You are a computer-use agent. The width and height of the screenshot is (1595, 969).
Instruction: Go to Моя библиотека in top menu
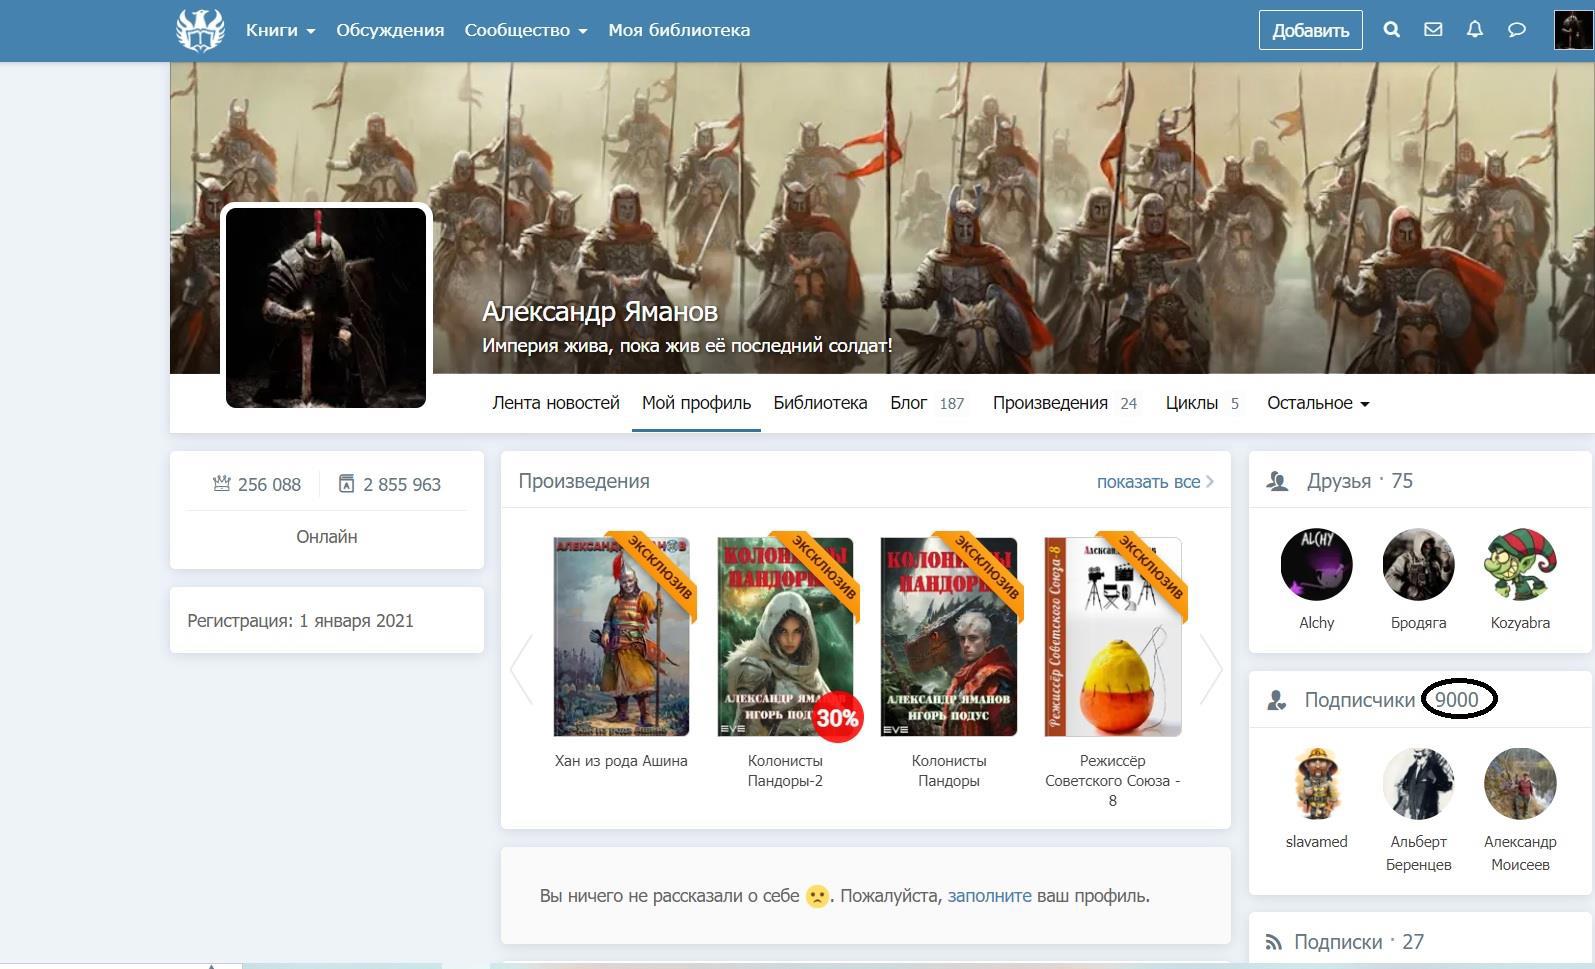click(x=679, y=30)
